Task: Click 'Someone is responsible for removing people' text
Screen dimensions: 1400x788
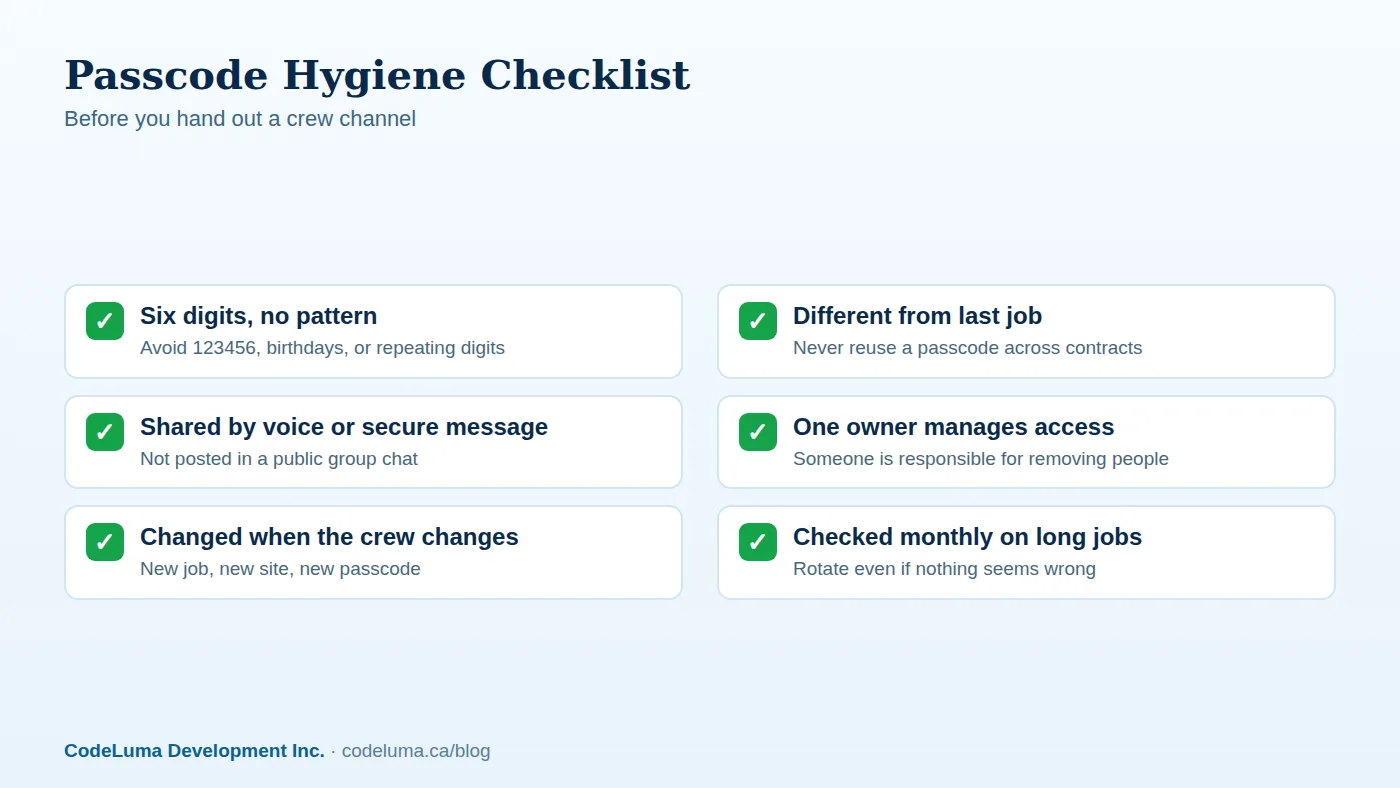Action: pos(981,459)
